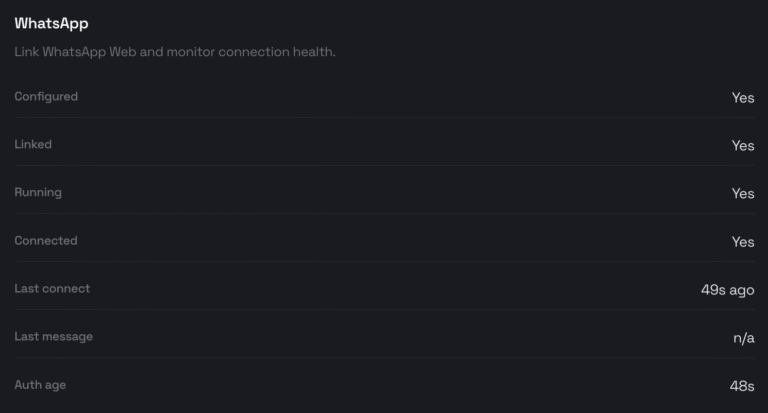768x413 pixels.
Task: Select the Auth age label
Action: tap(40, 385)
